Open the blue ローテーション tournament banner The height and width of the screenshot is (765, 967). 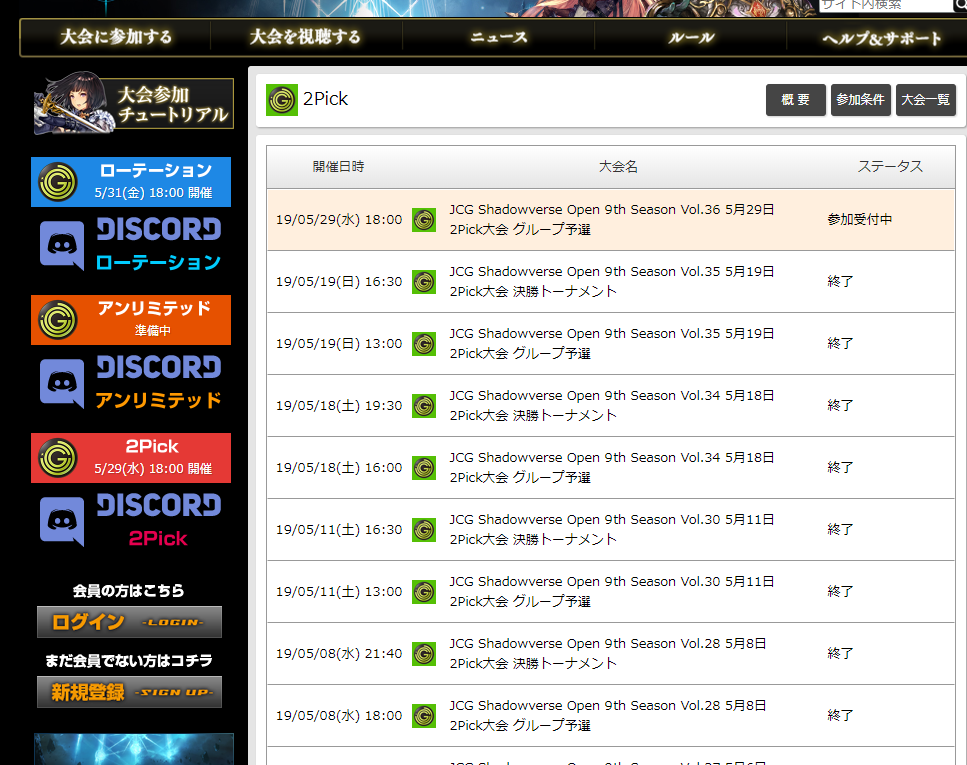pyautogui.click(x=131, y=182)
